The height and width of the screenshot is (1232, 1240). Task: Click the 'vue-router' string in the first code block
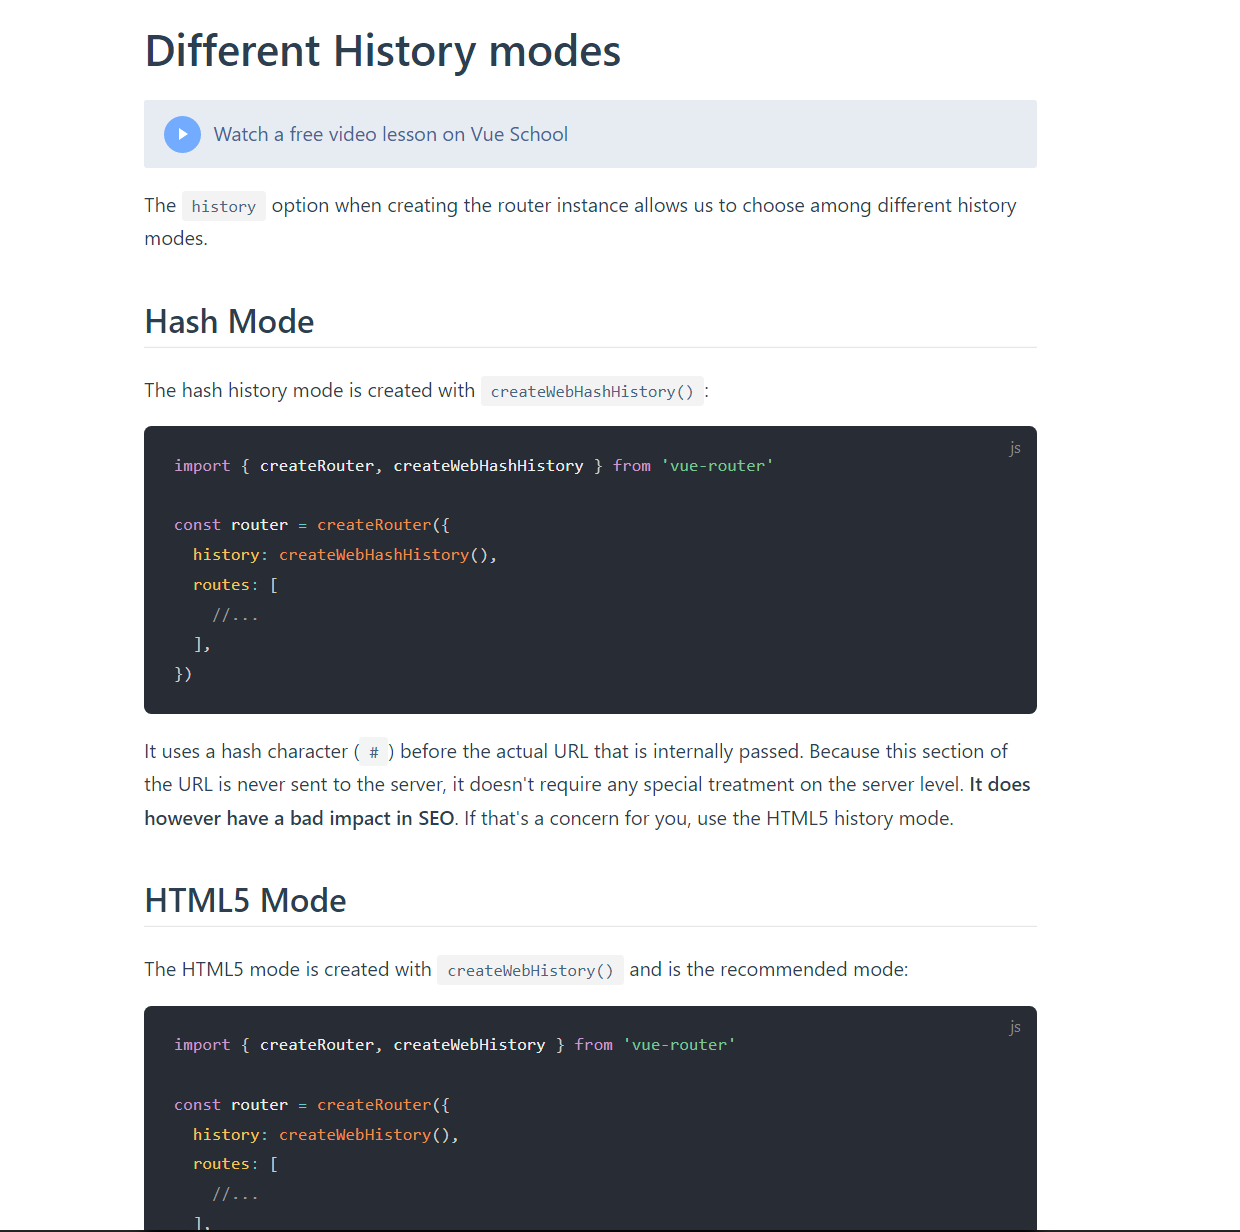[717, 466]
